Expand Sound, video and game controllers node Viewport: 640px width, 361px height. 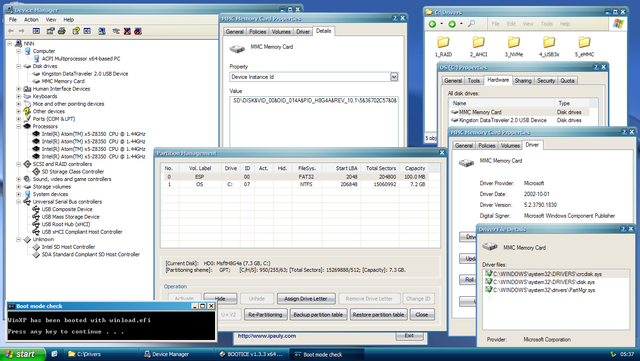(x=18, y=179)
